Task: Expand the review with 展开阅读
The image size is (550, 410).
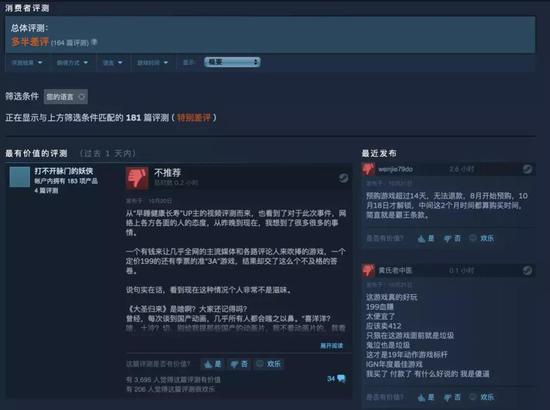Action: pos(331,346)
